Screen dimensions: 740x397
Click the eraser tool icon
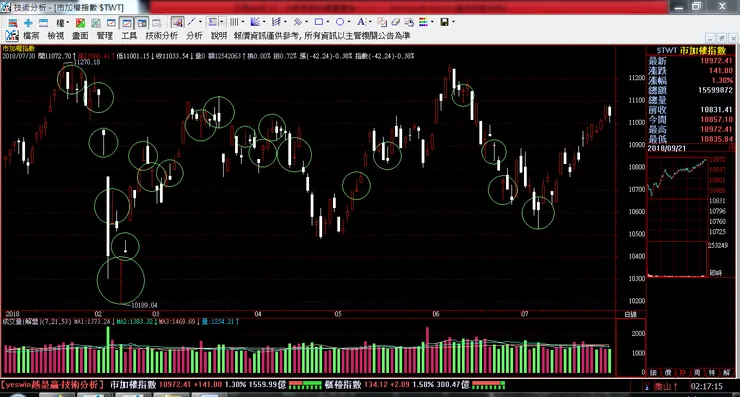395,22
